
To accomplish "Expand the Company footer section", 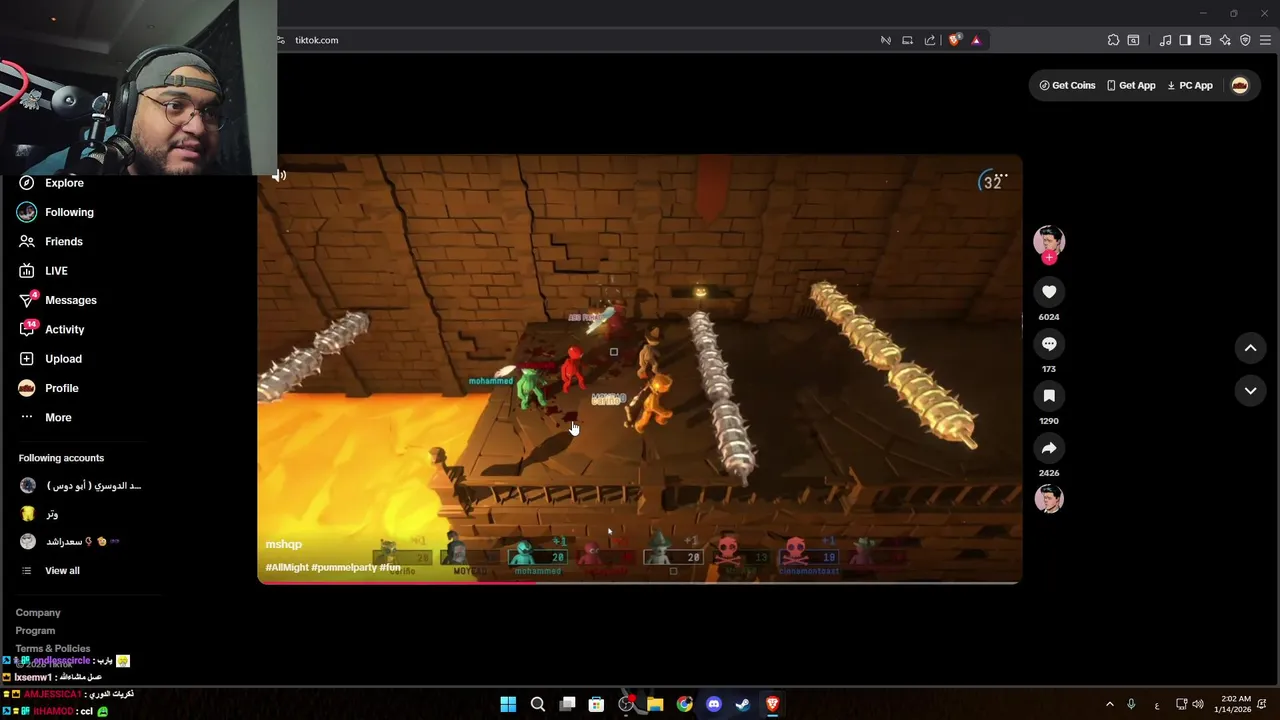I will (38, 613).
